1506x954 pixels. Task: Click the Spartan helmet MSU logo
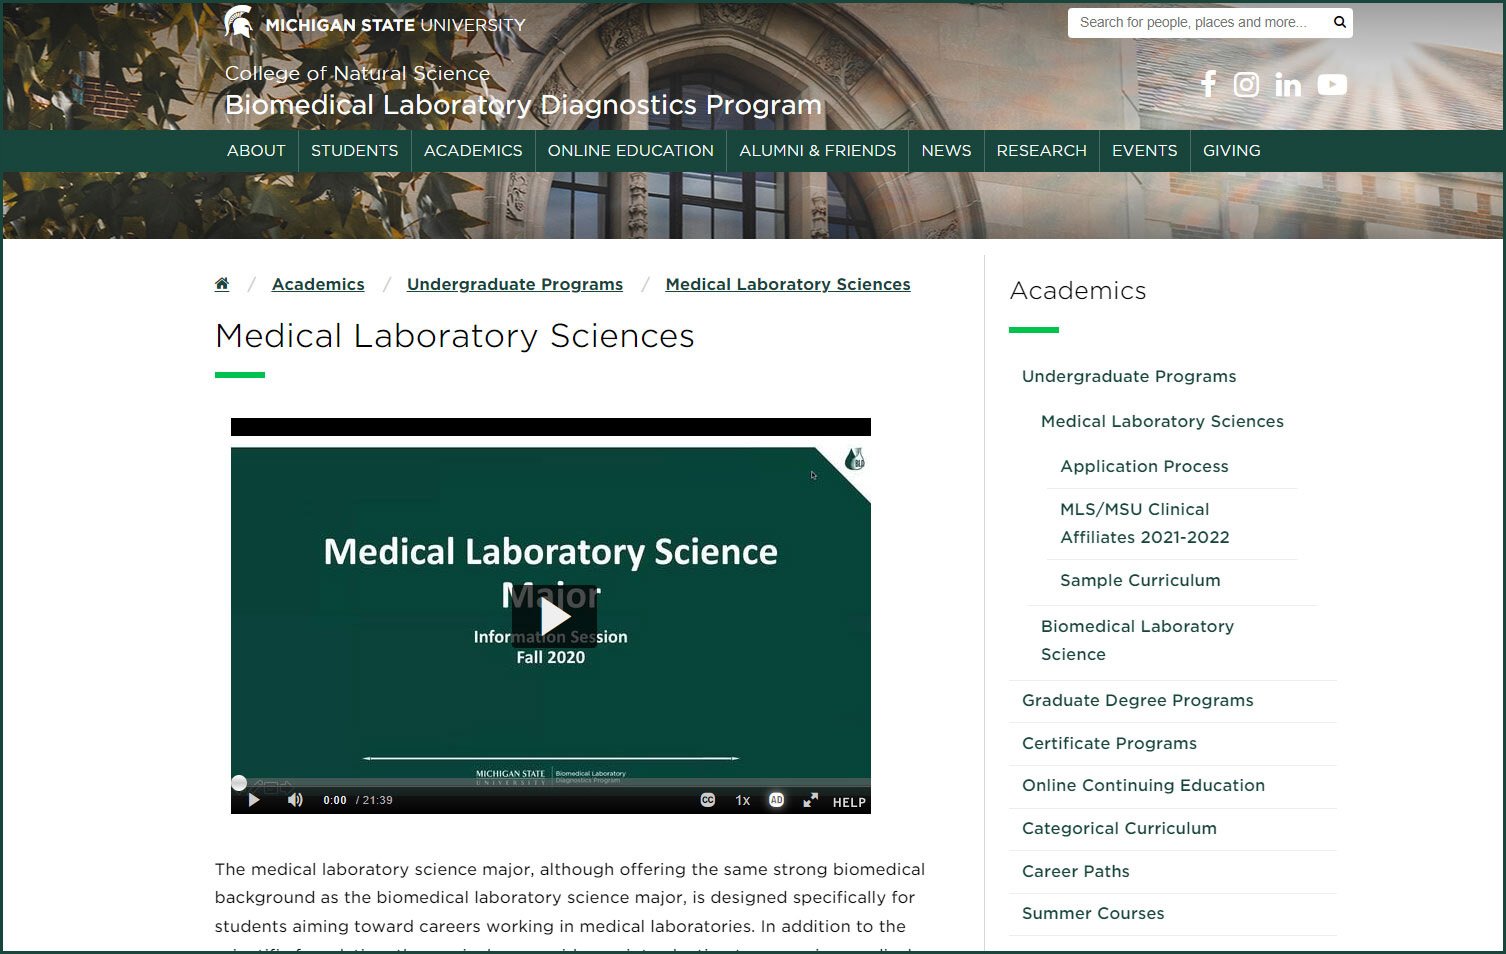click(x=238, y=22)
